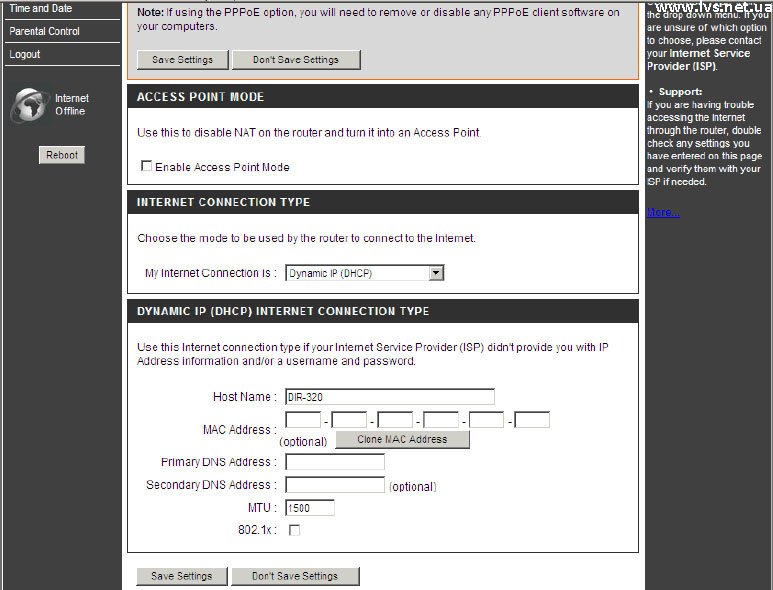
Task: Click the Host Name input field
Action: click(389, 397)
